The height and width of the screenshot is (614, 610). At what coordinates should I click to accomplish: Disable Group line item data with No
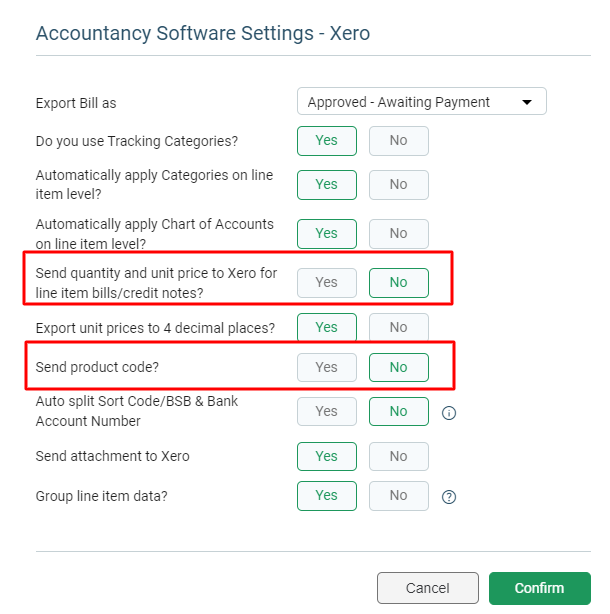(399, 496)
